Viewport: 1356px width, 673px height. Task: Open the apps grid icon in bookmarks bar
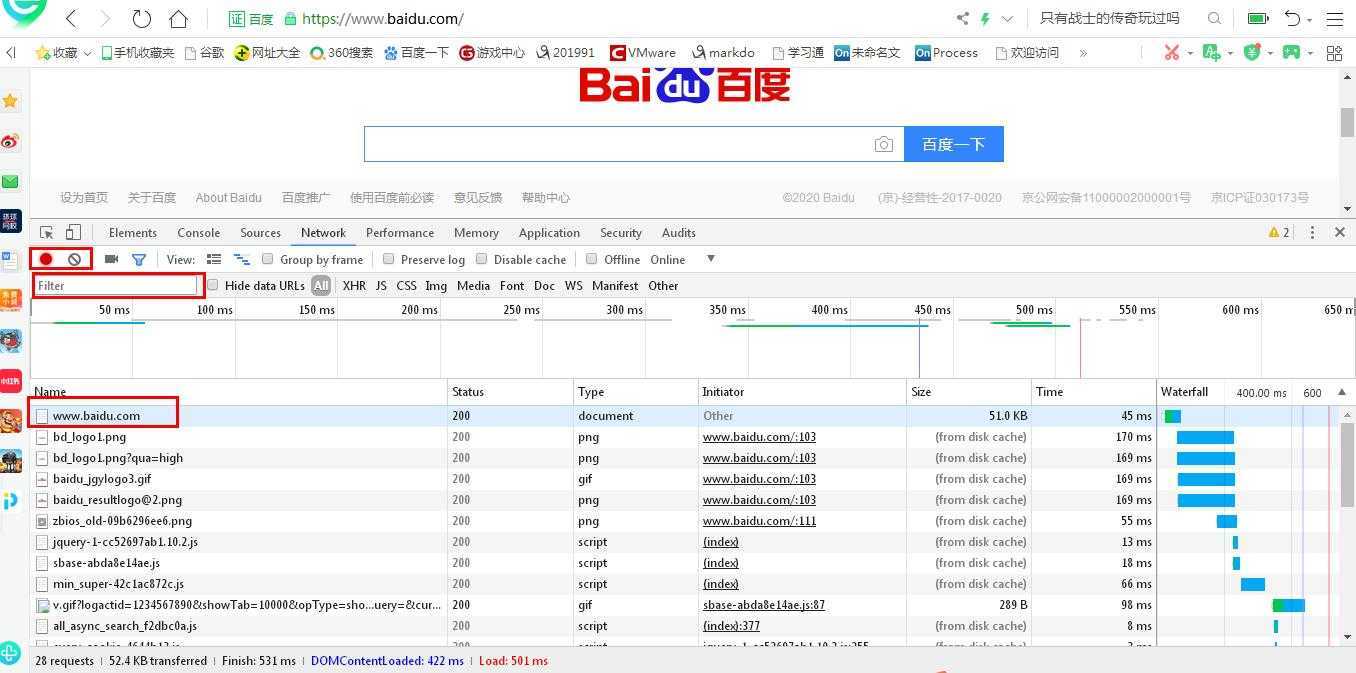[1334, 52]
